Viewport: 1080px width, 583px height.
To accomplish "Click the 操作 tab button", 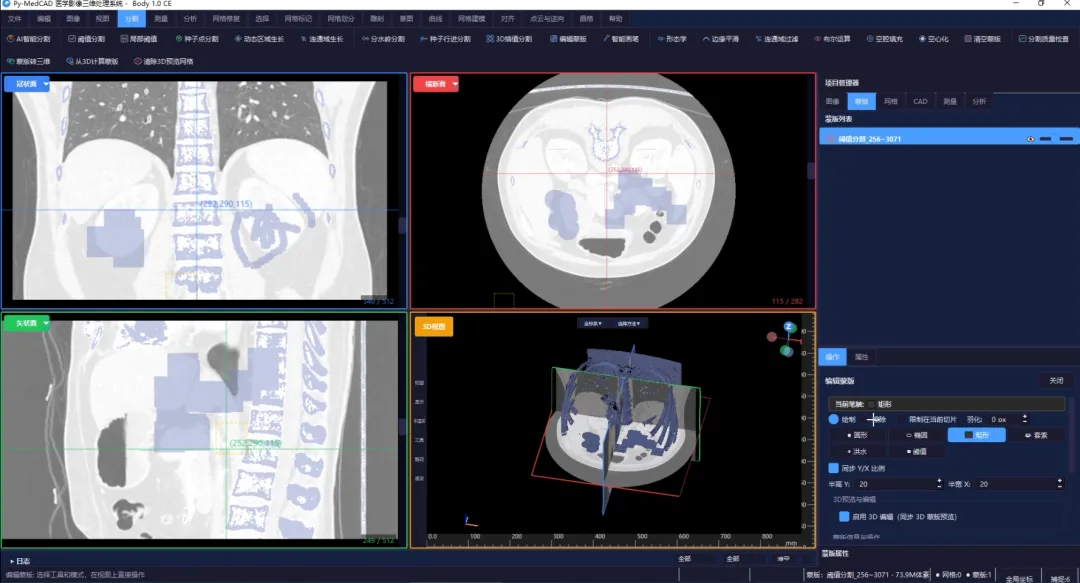I will click(x=832, y=357).
